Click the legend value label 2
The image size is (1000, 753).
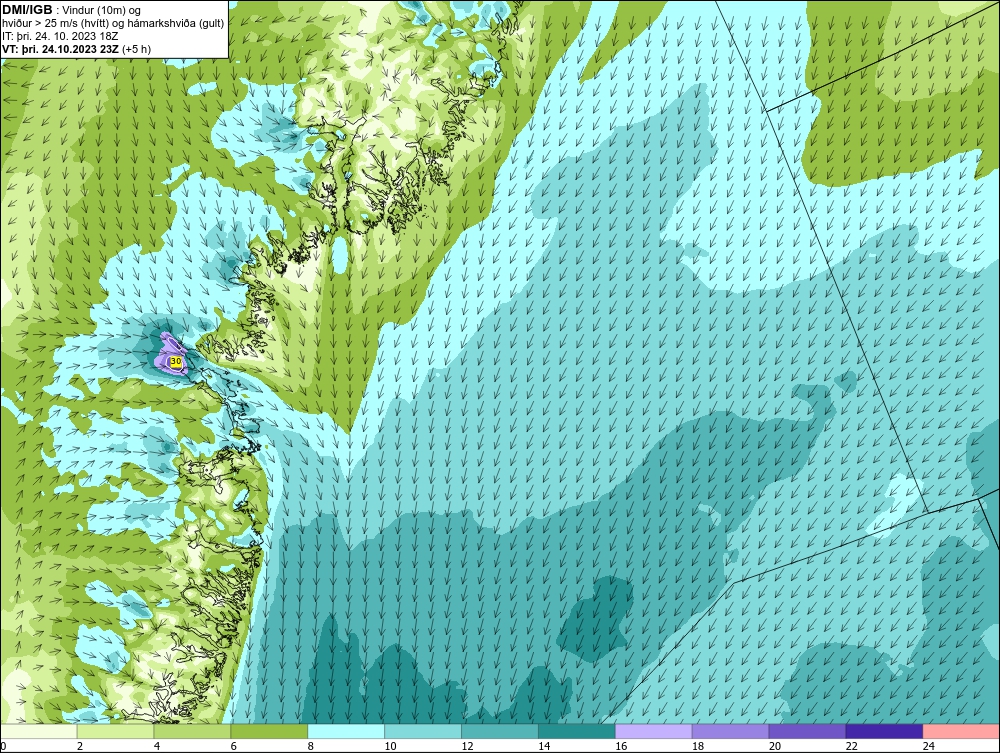tap(80, 746)
